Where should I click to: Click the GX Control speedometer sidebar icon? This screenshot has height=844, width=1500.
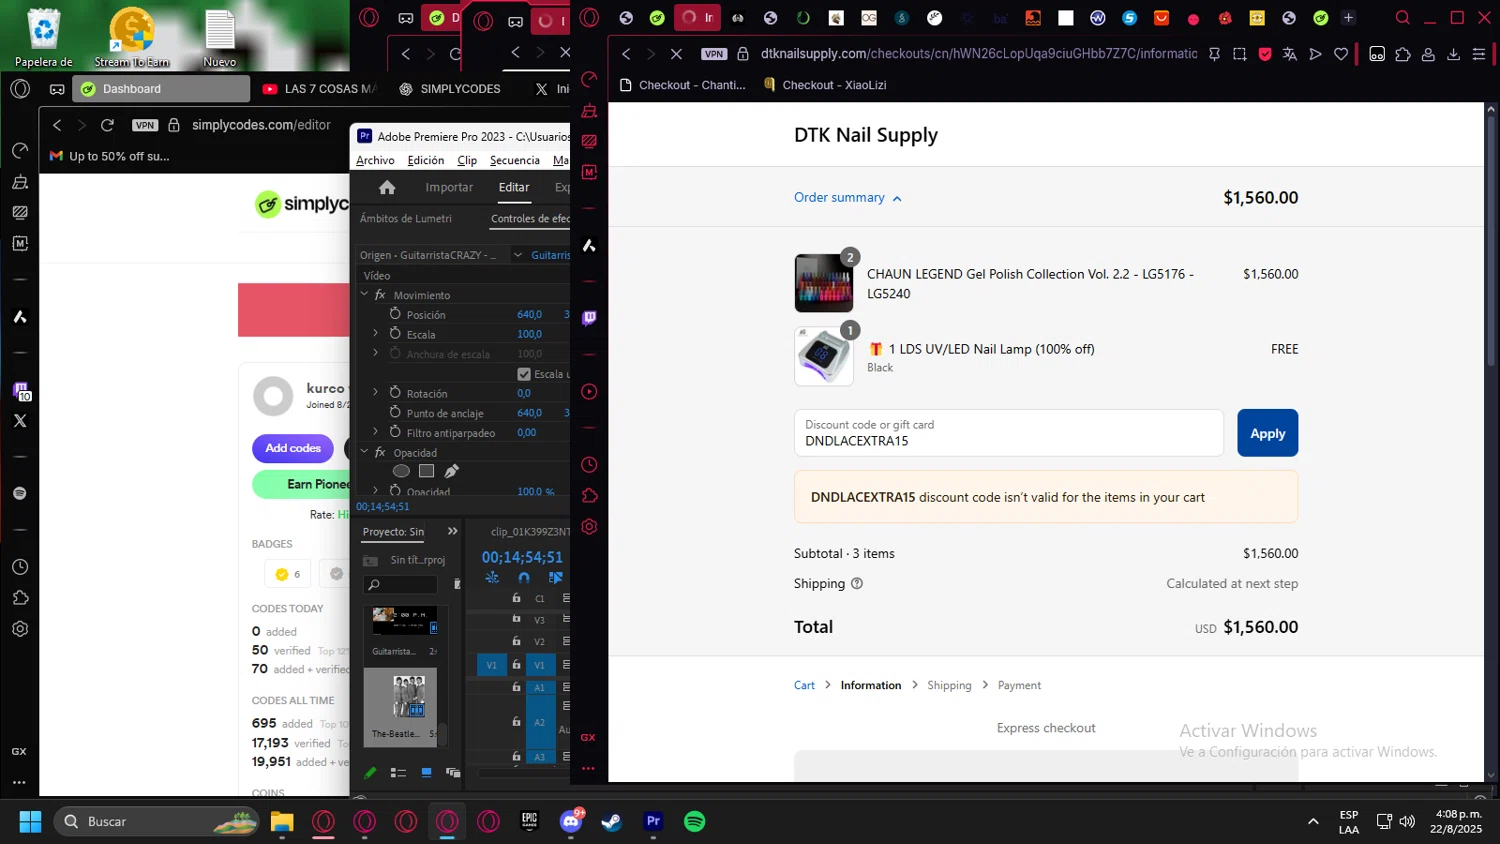[589, 80]
